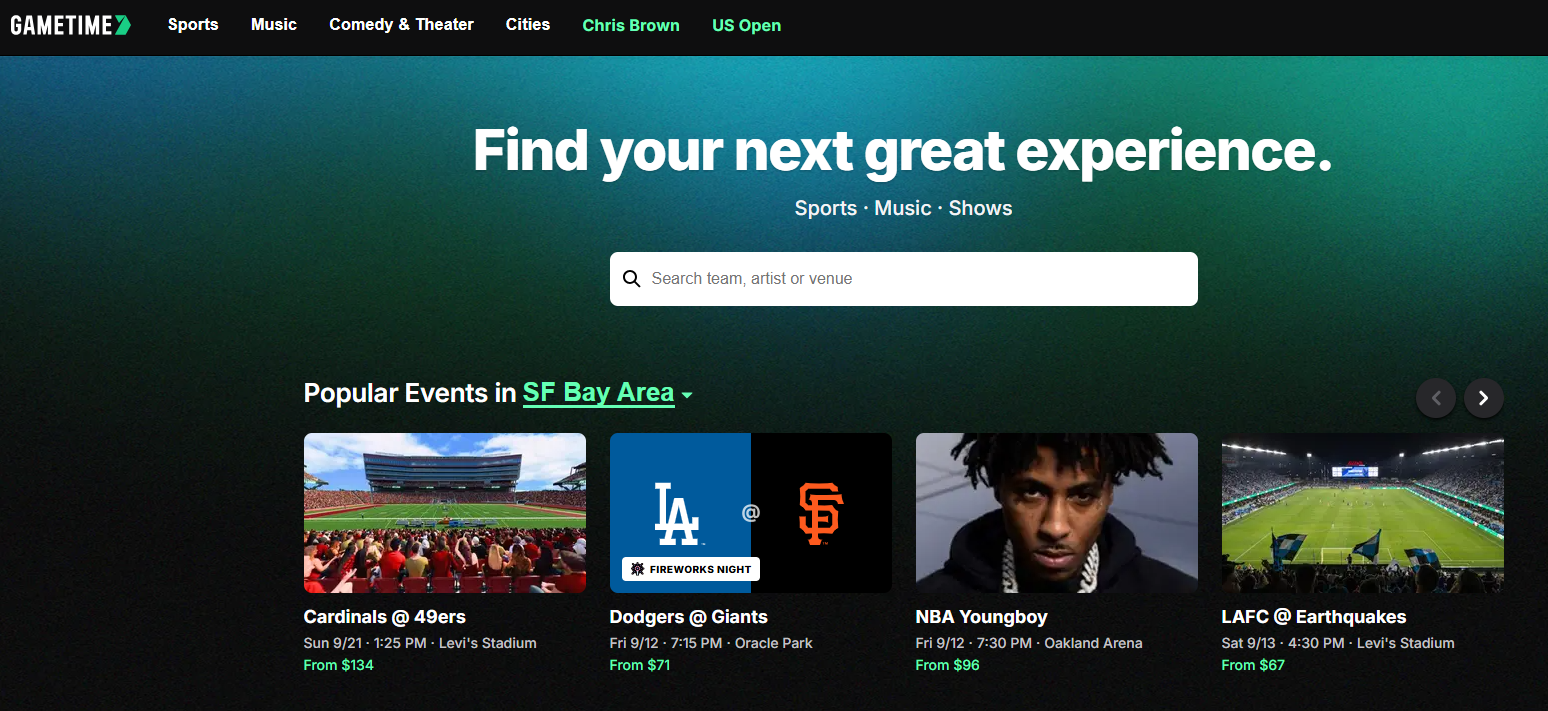Click the Fireworks Night badge
Image resolution: width=1548 pixels, height=711 pixels.
691,569
